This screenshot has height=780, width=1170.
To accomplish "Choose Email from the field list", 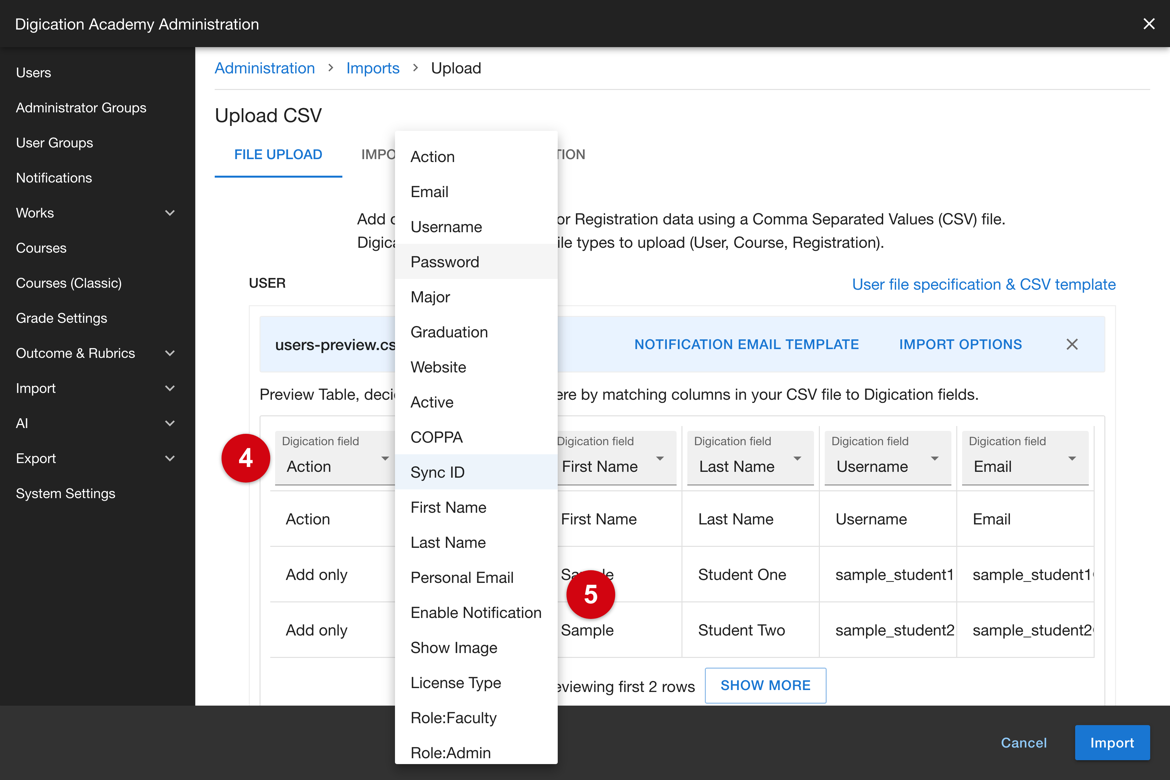I will pos(476,192).
